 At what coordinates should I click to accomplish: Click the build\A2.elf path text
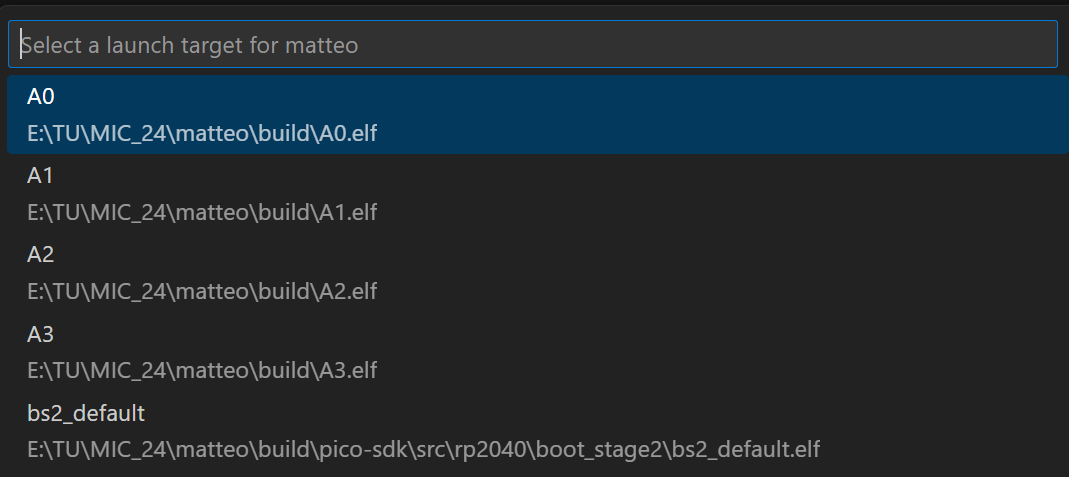click(202, 291)
